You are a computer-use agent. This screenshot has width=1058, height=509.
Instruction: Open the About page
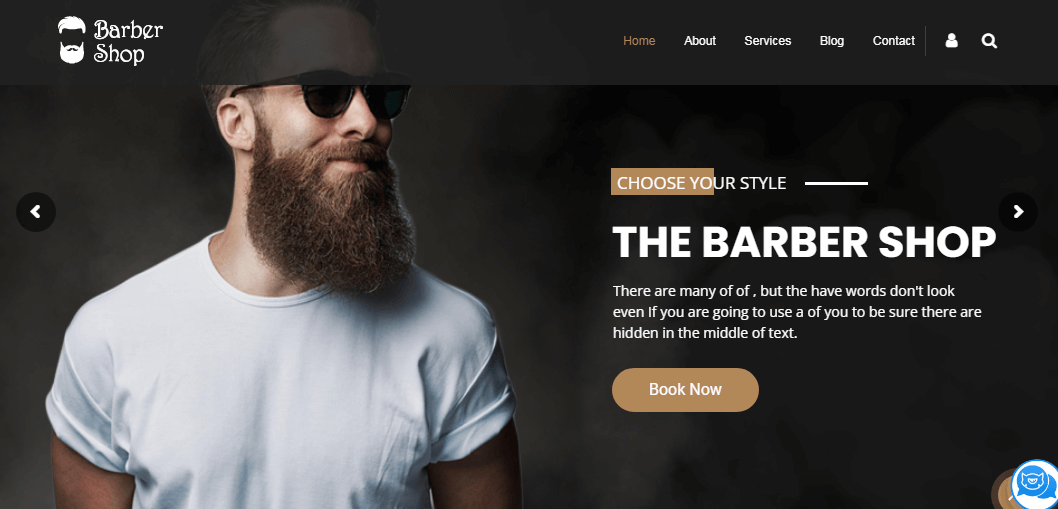(x=700, y=41)
